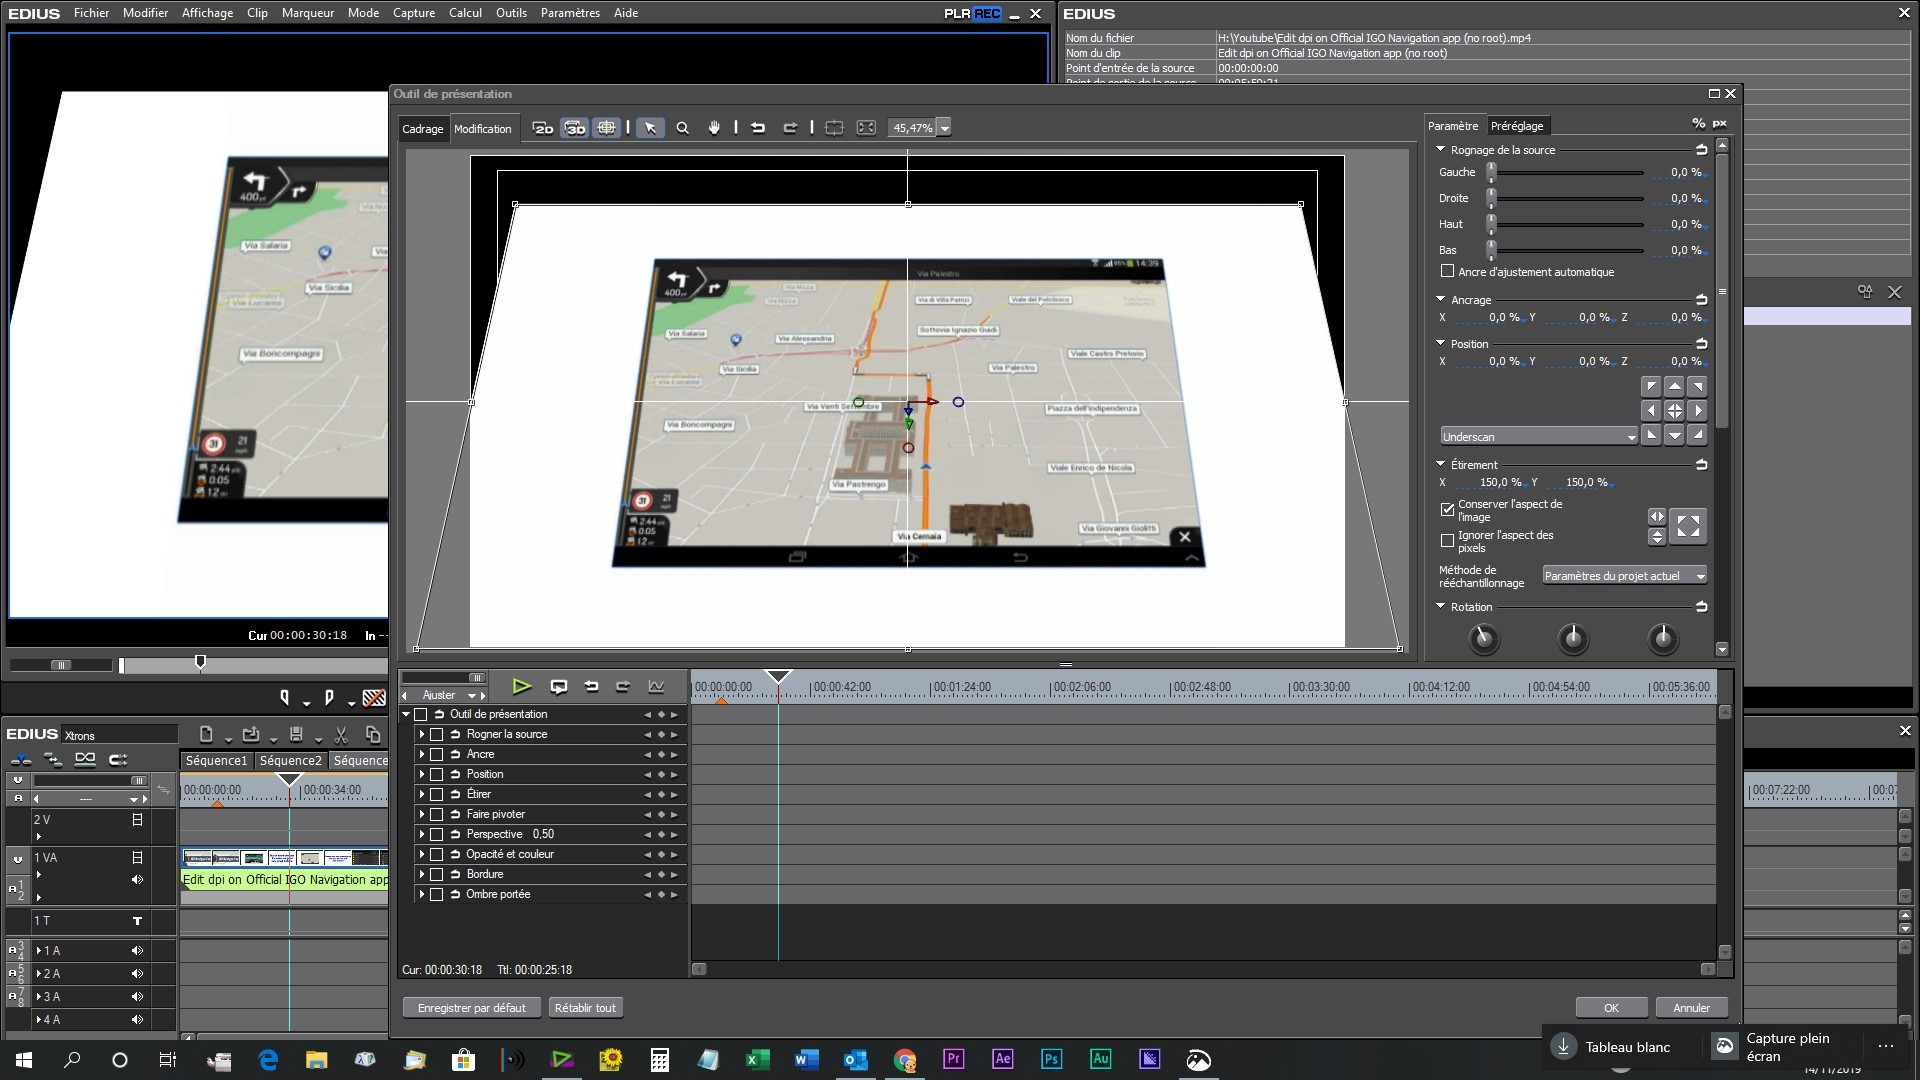The image size is (1920, 1080).
Task: Click the fit full-screen stretch icon
Action: [1688, 526]
